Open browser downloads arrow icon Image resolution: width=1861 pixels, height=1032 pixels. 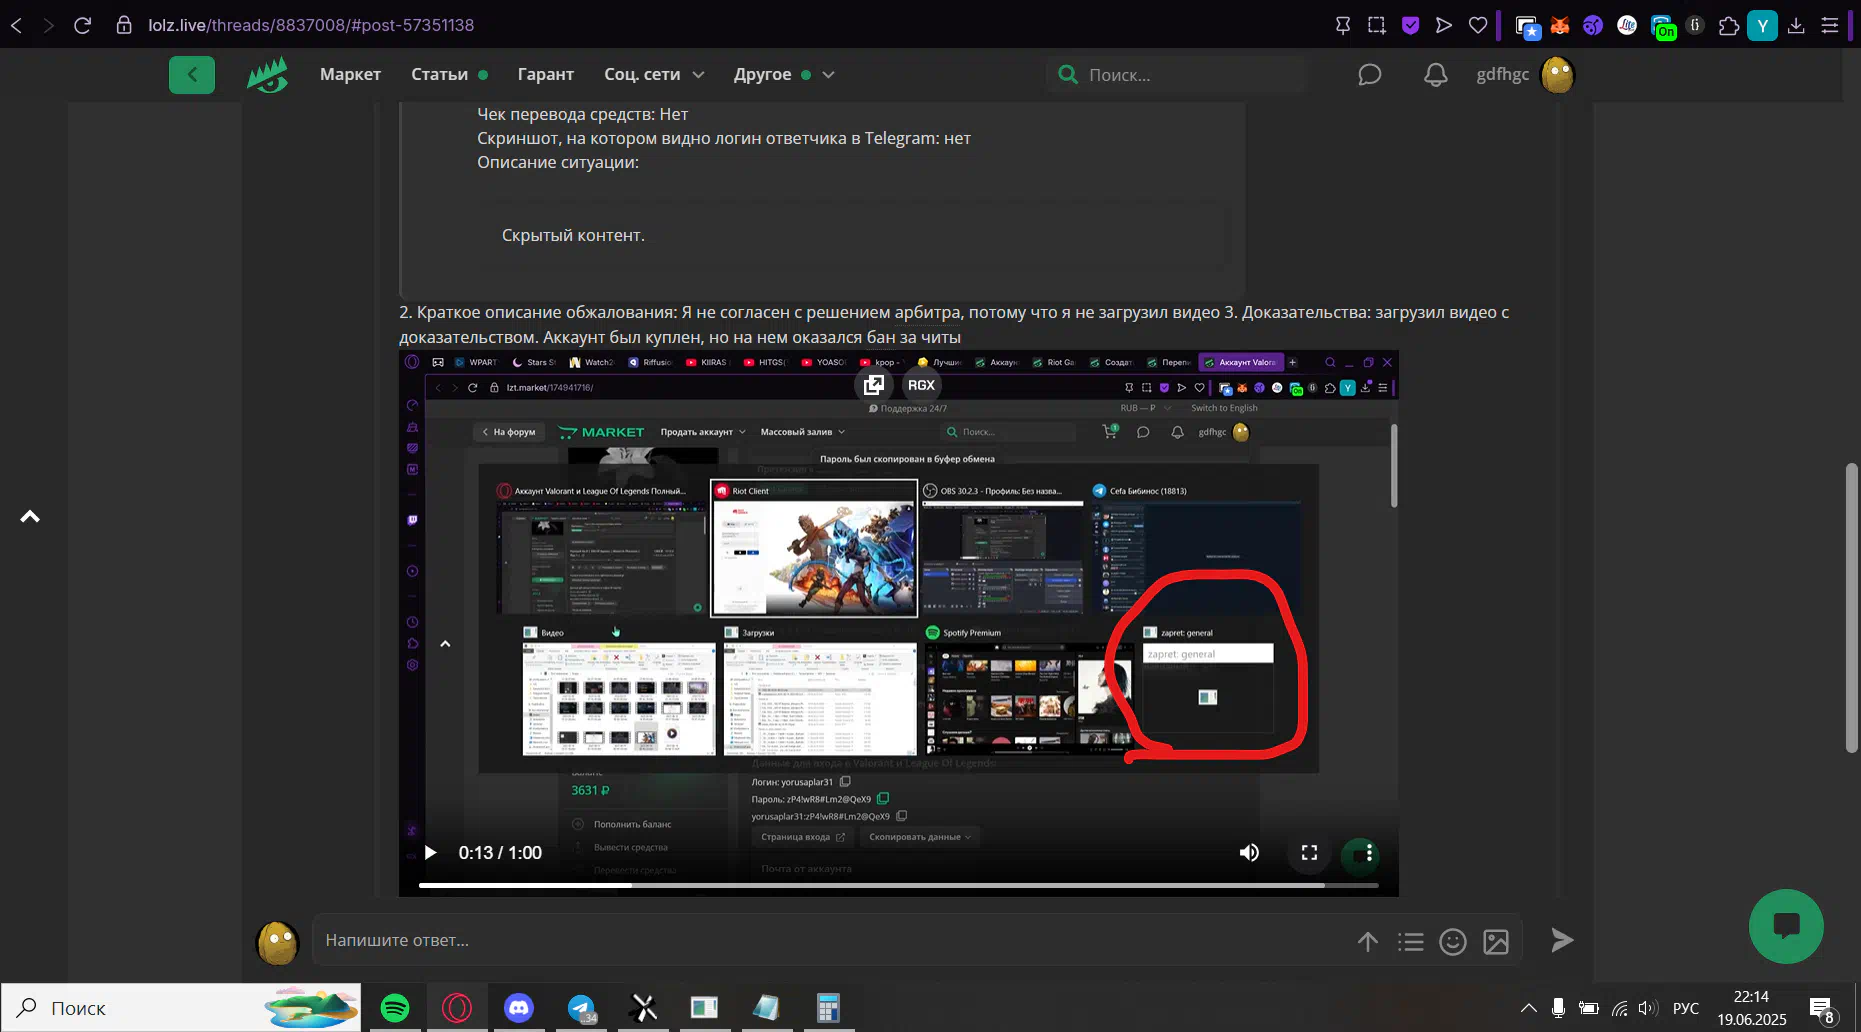point(1796,26)
